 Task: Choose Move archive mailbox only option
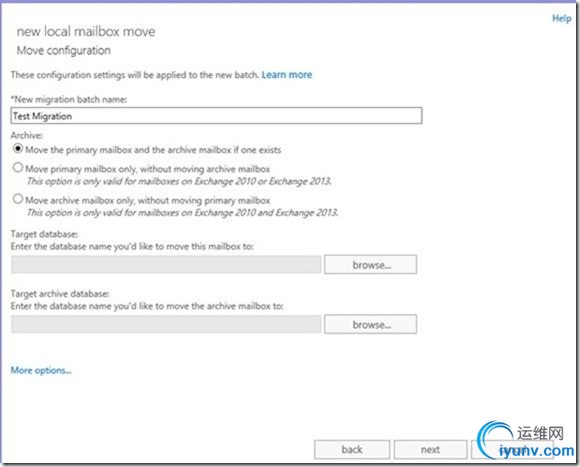click(17, 199)
